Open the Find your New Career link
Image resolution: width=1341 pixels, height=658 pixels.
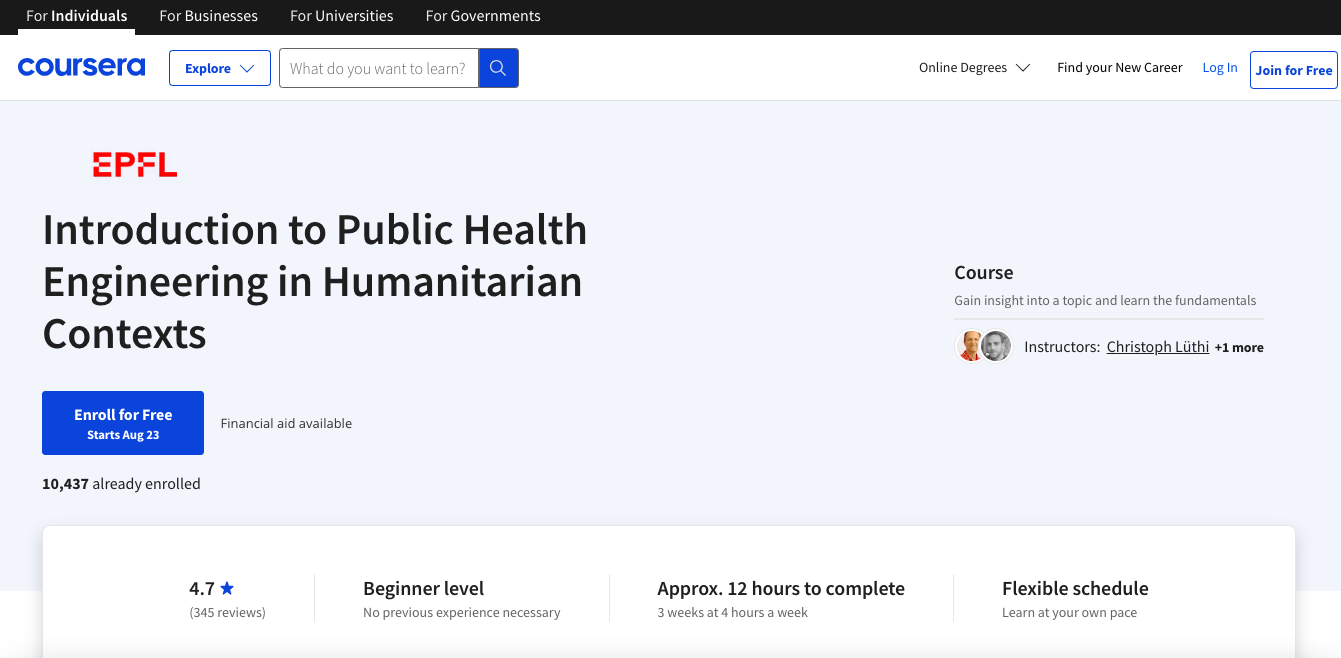click(1120, 68)
